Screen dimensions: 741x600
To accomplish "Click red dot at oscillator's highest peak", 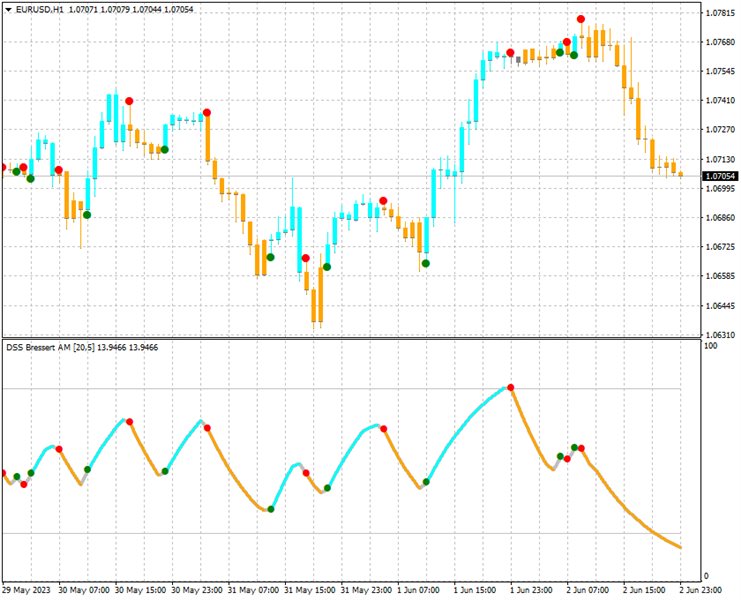I will point(511,387).
